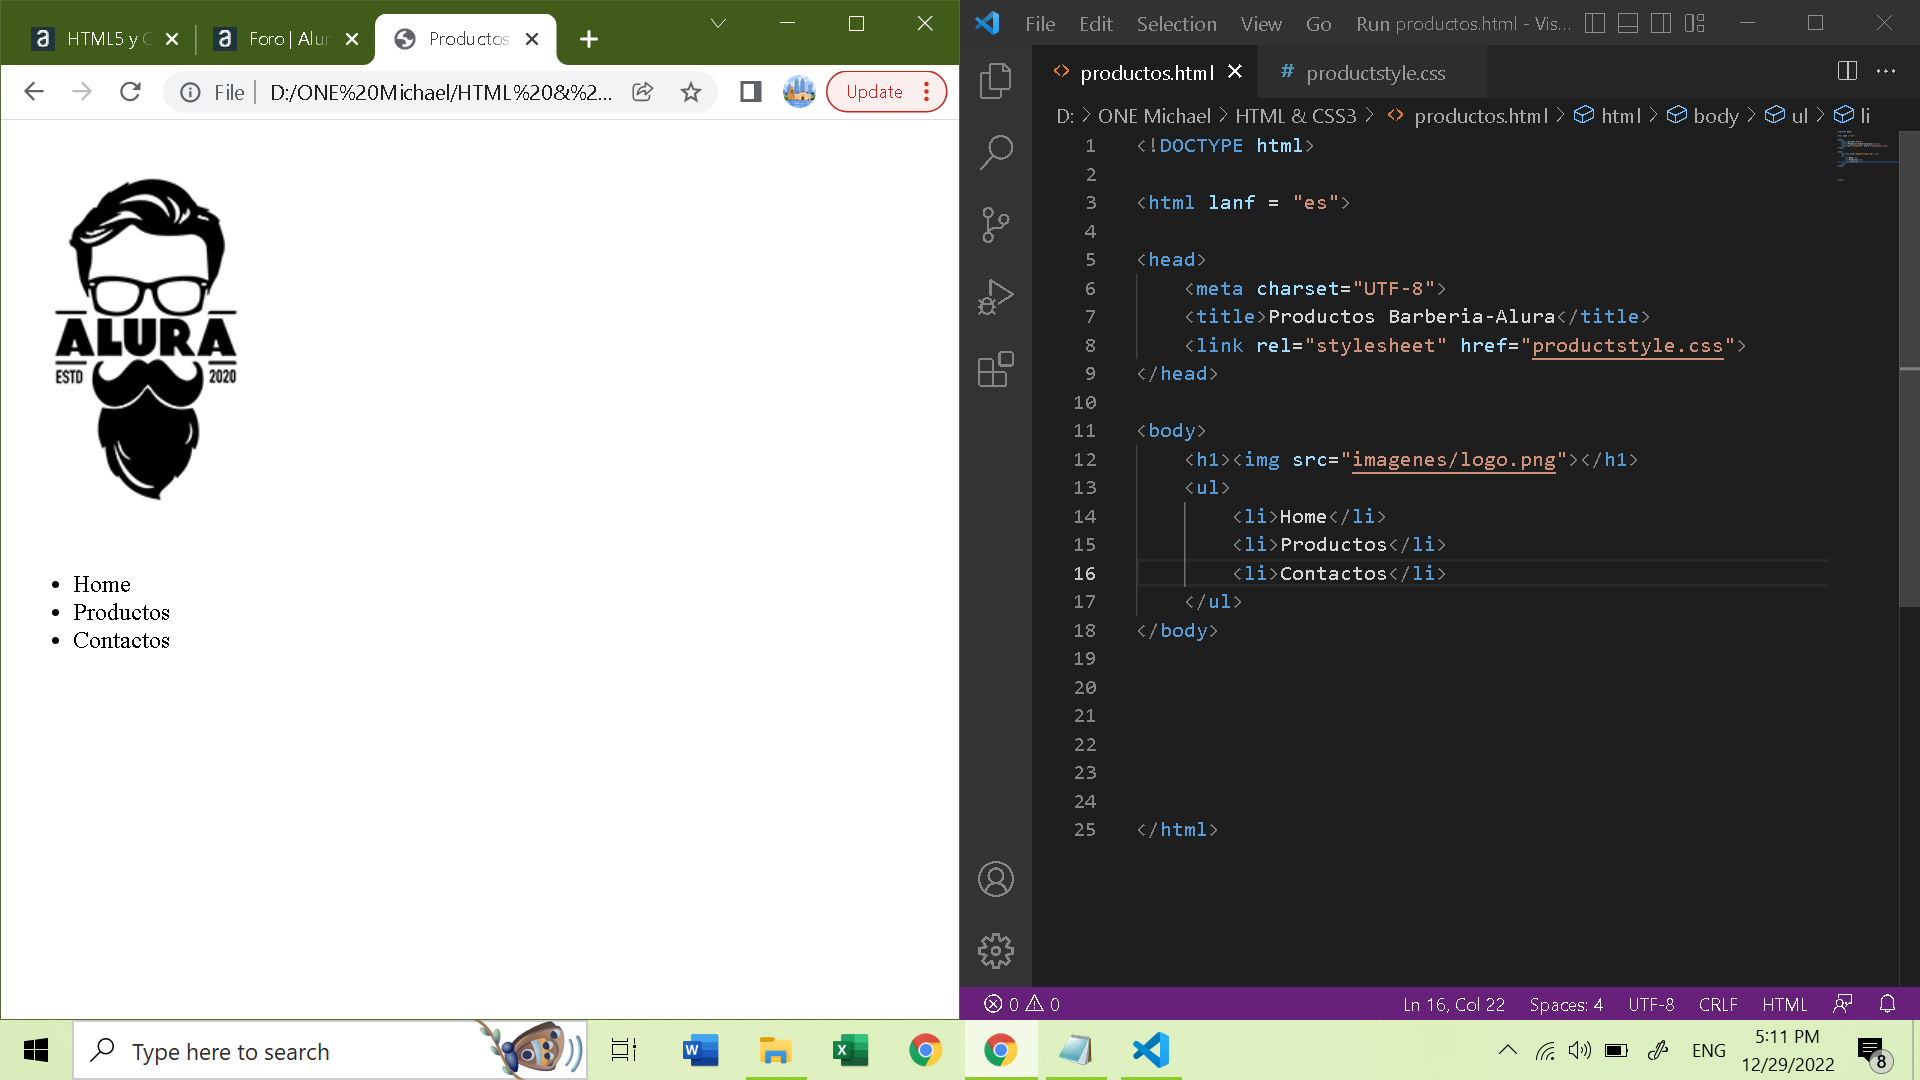Change indentation via Spaces: 4

click(x=1565, y=1004)
